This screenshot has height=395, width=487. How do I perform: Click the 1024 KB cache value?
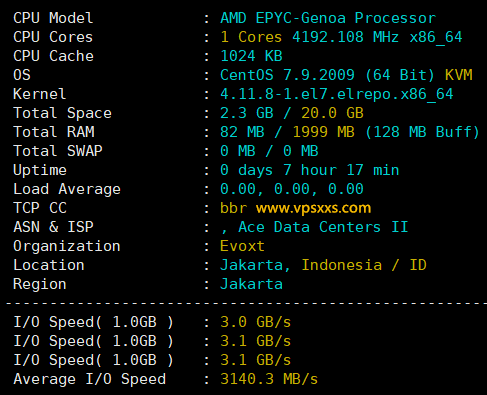[251, 56]
